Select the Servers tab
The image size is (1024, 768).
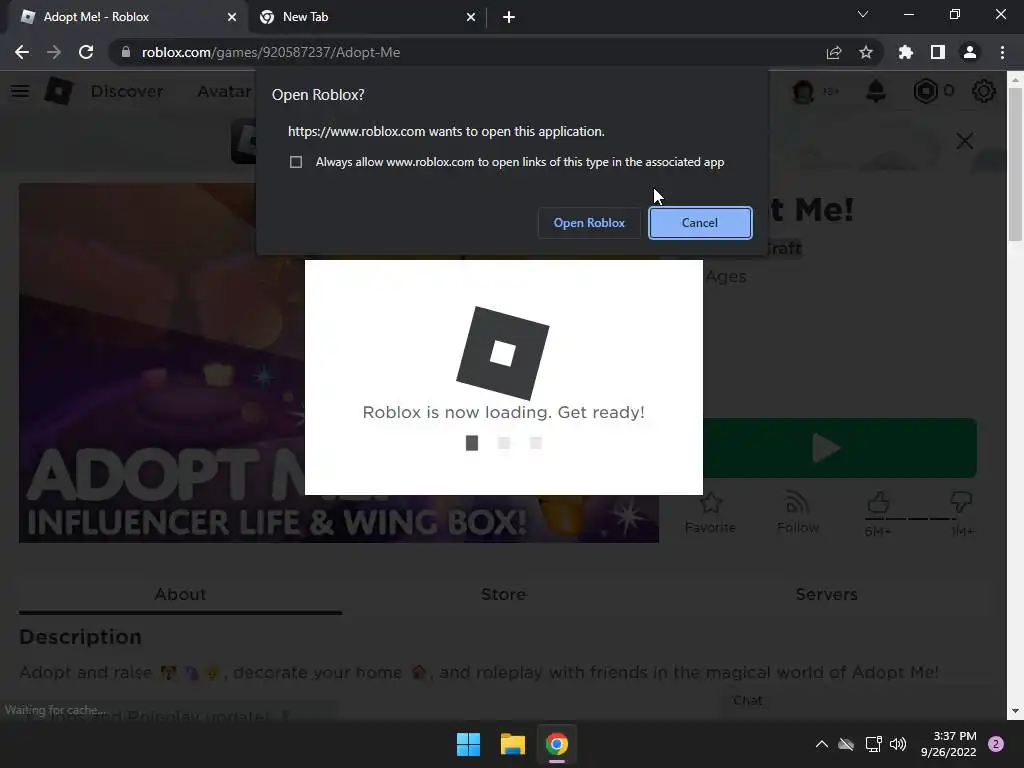tap(826, 594)
